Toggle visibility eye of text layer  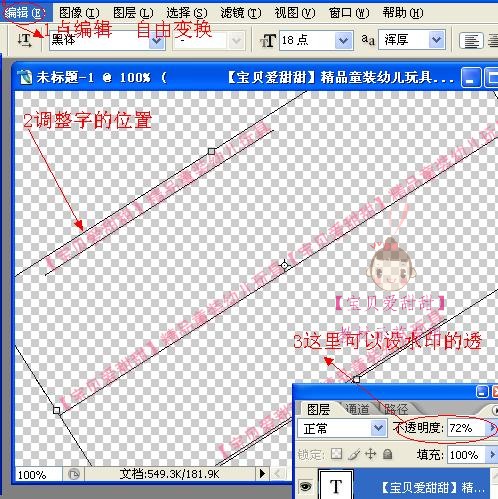click(x=305, y=487)
